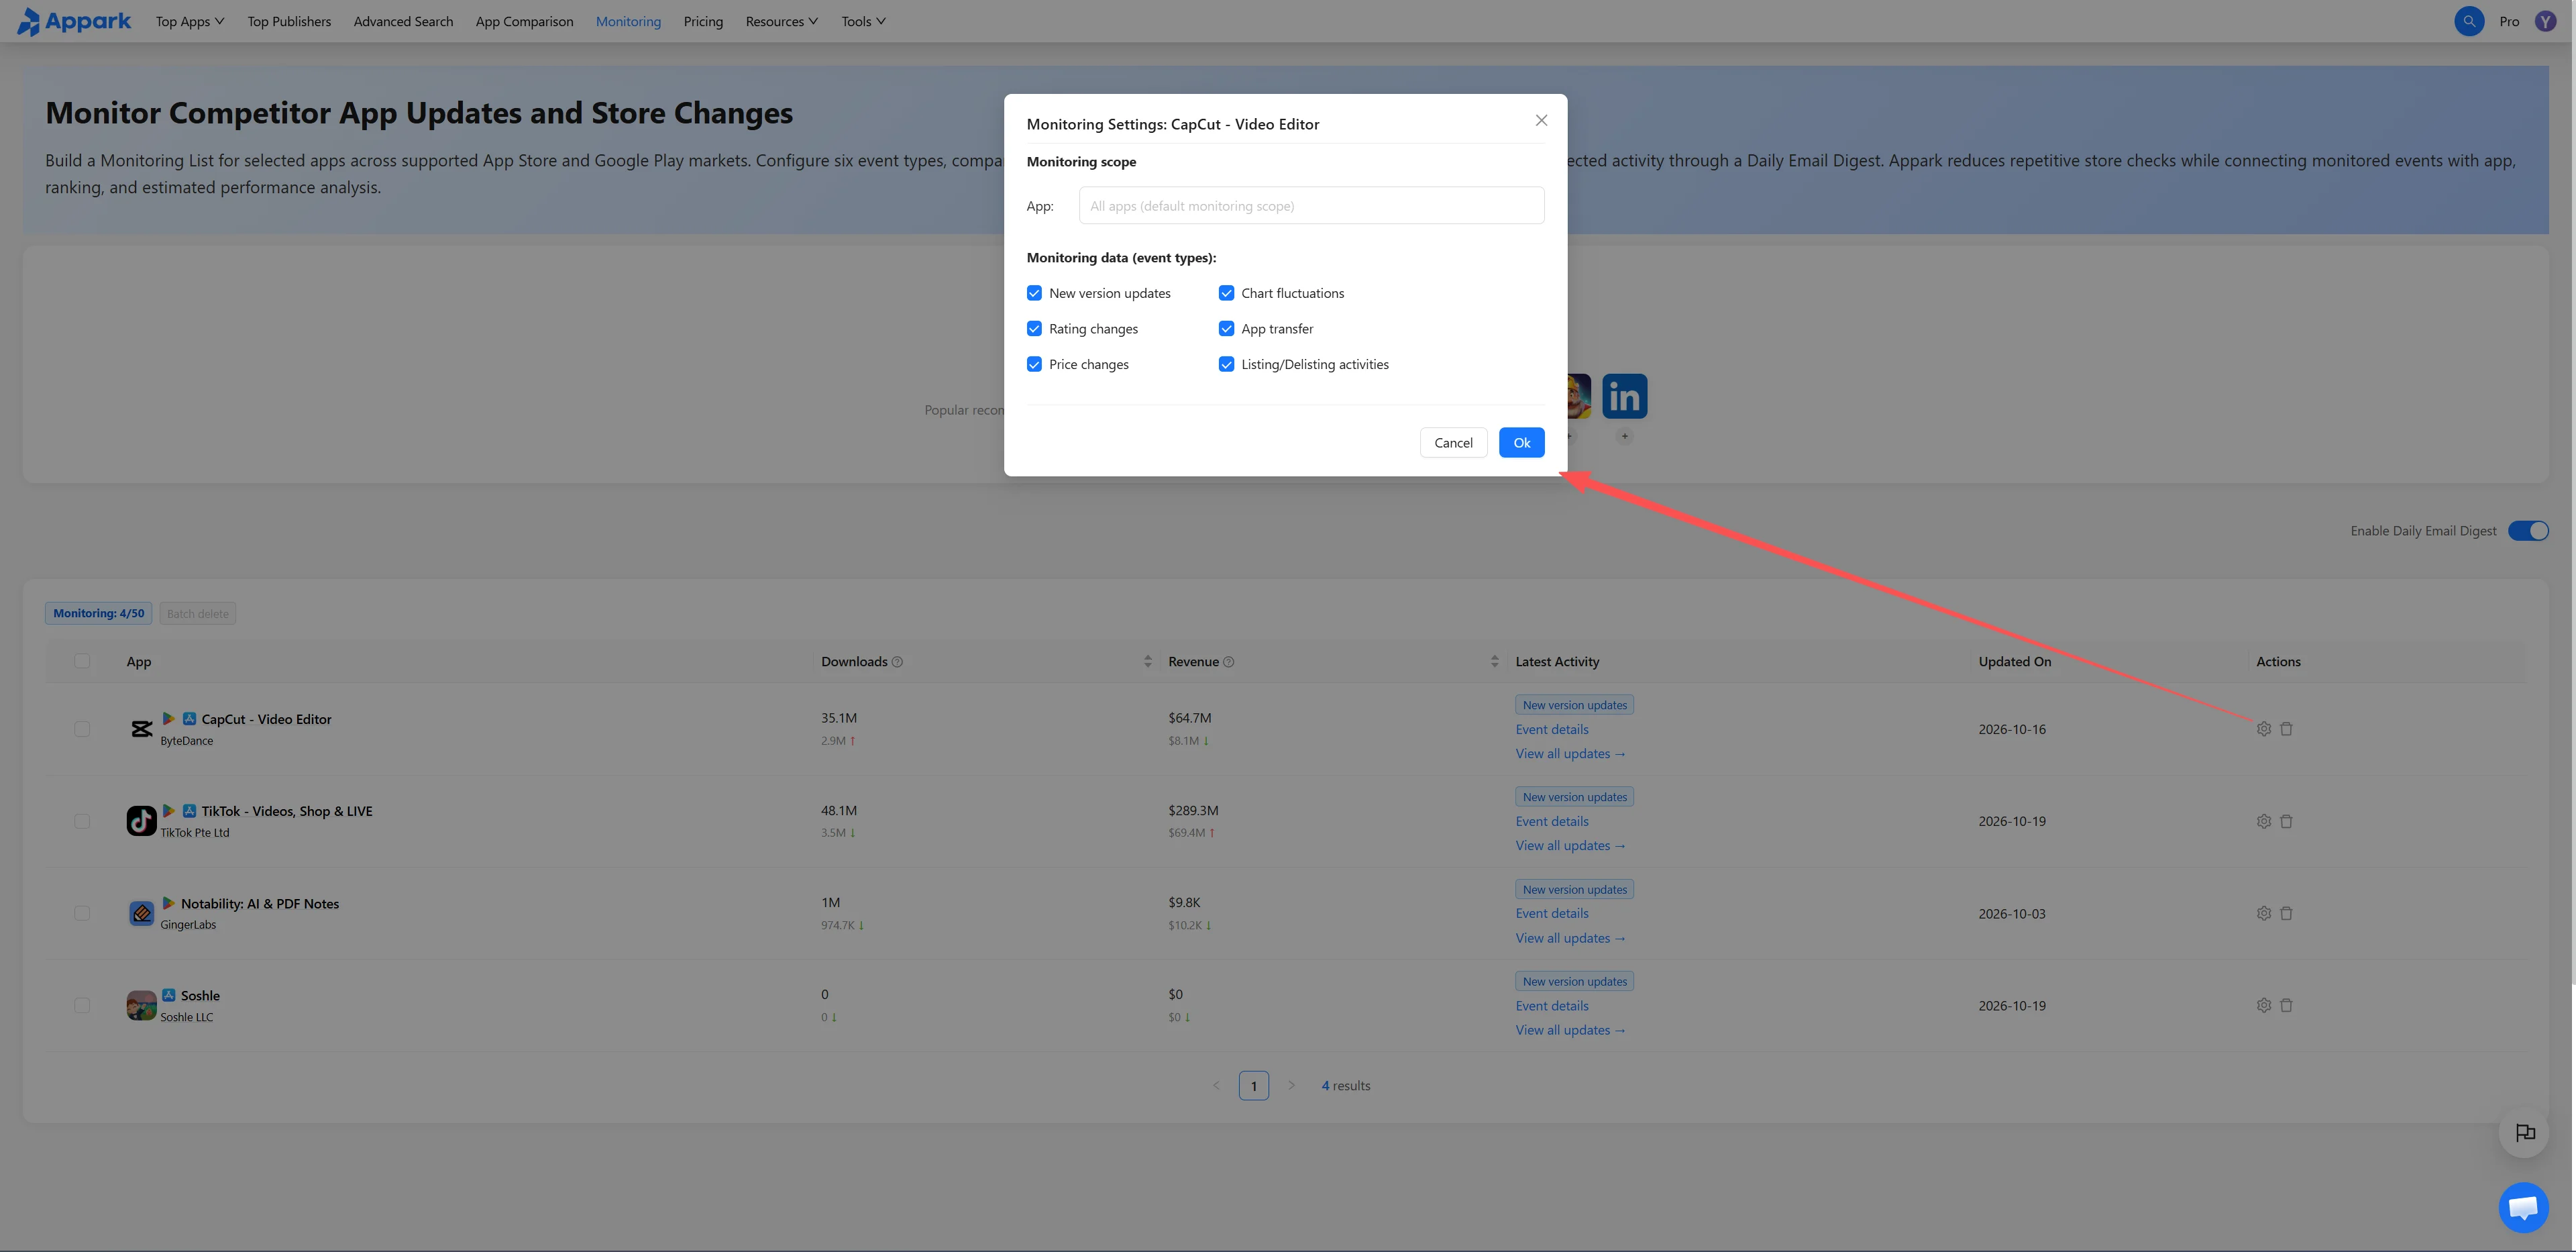The width and height of the screenshot is (2576, 1252).
Task: Click the TikTok app icon
Action: pyautogui.click(x=141, y=821)
